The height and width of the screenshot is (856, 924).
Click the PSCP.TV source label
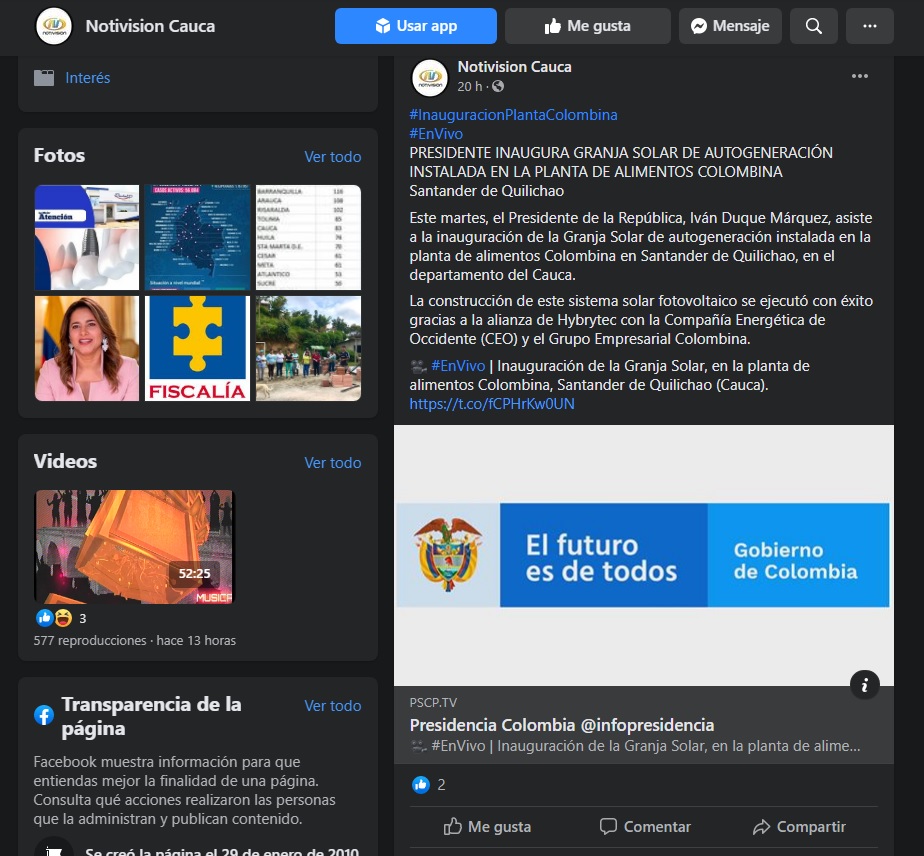[x=433, y=703]
